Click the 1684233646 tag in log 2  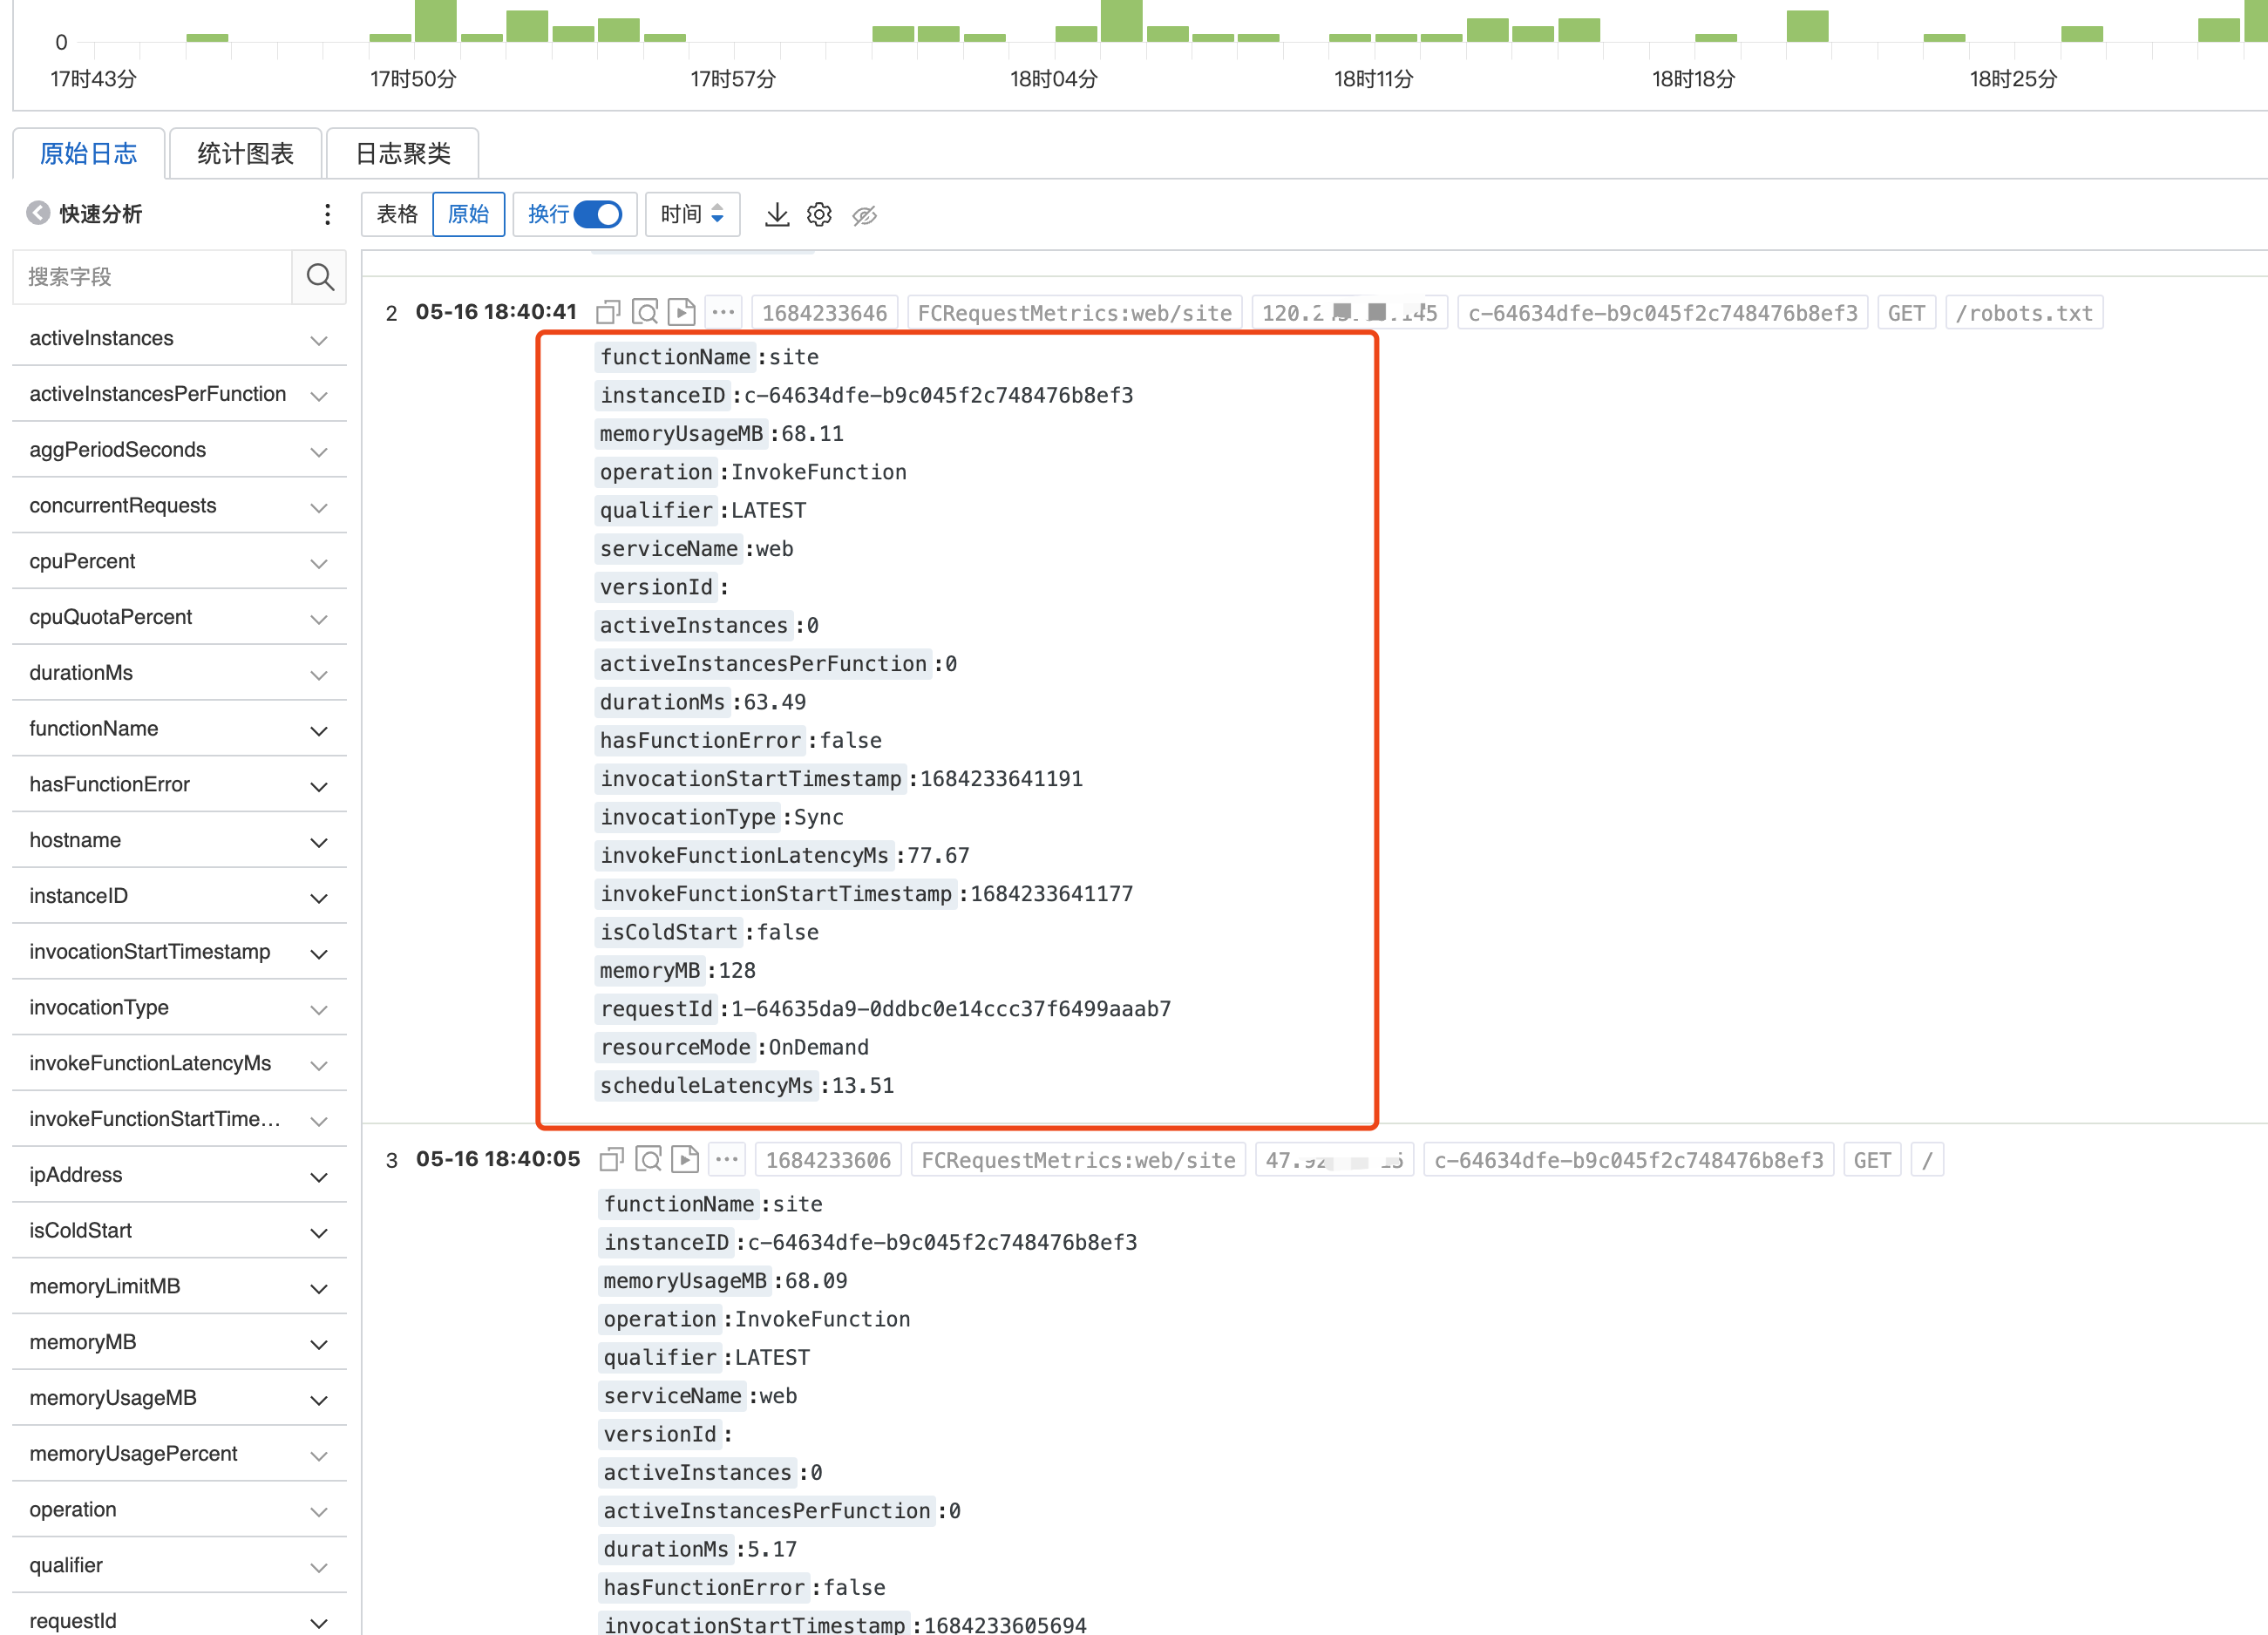[x=824, y=313]
